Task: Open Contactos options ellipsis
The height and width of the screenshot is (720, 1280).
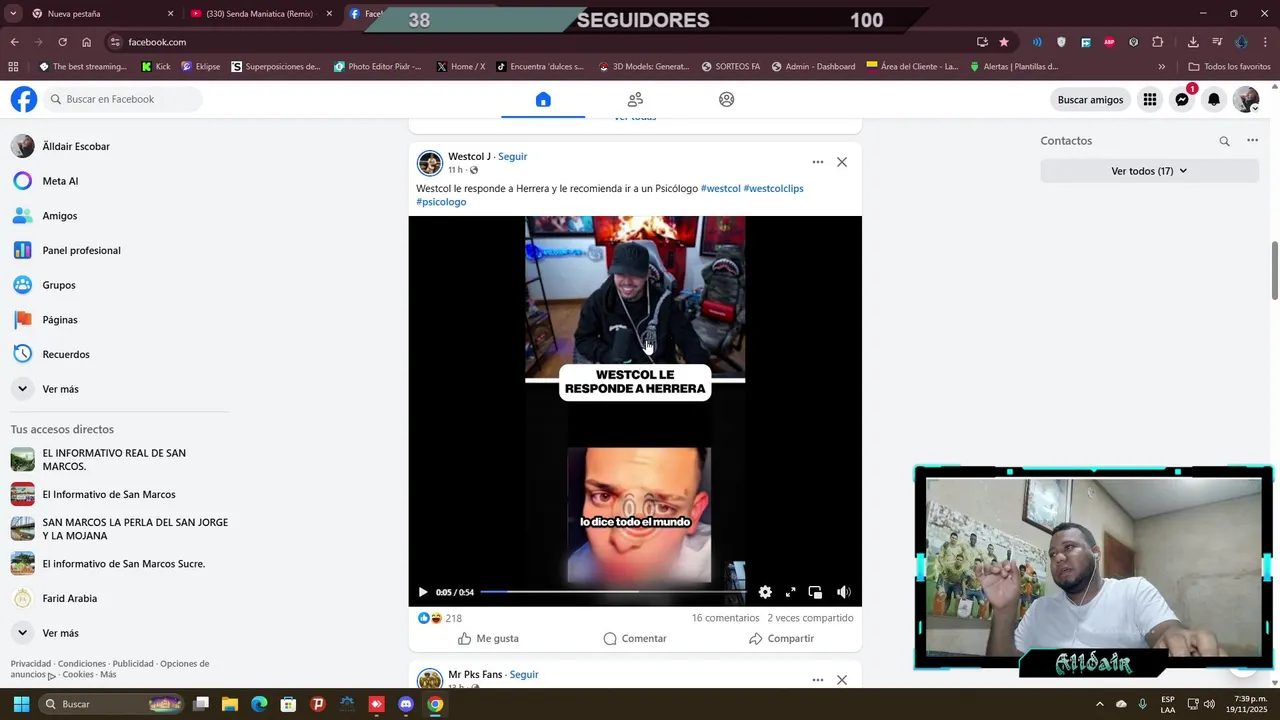Action: [x=1252, y=141]
